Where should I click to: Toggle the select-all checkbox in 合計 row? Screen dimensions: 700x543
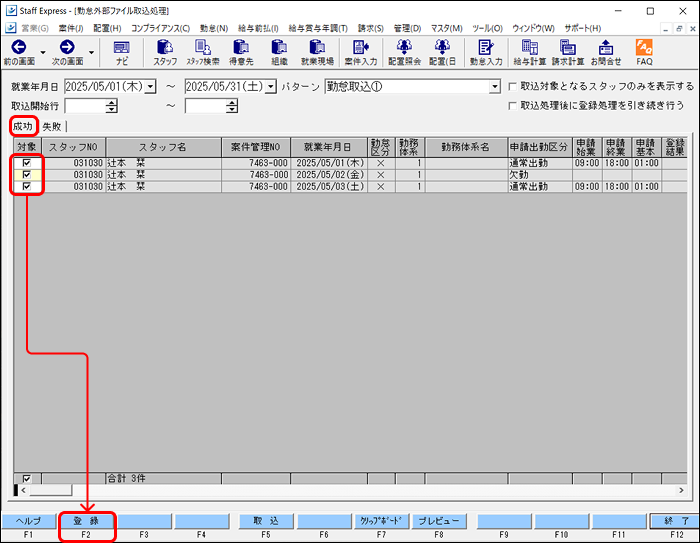click(27, 479)
